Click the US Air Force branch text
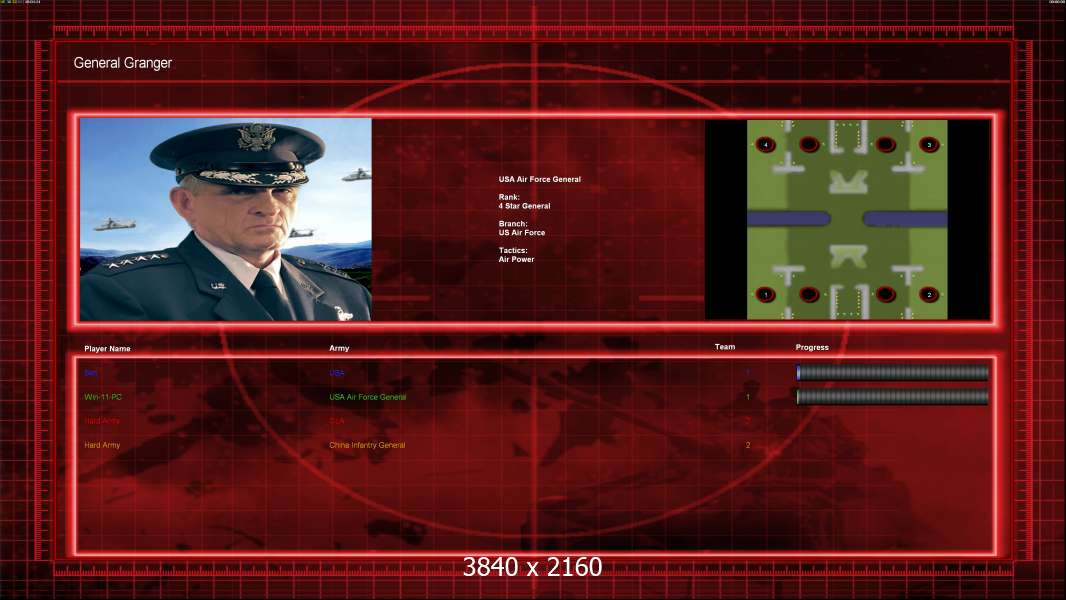Screen dimensions: 1066x600 [x=522, y=232]
